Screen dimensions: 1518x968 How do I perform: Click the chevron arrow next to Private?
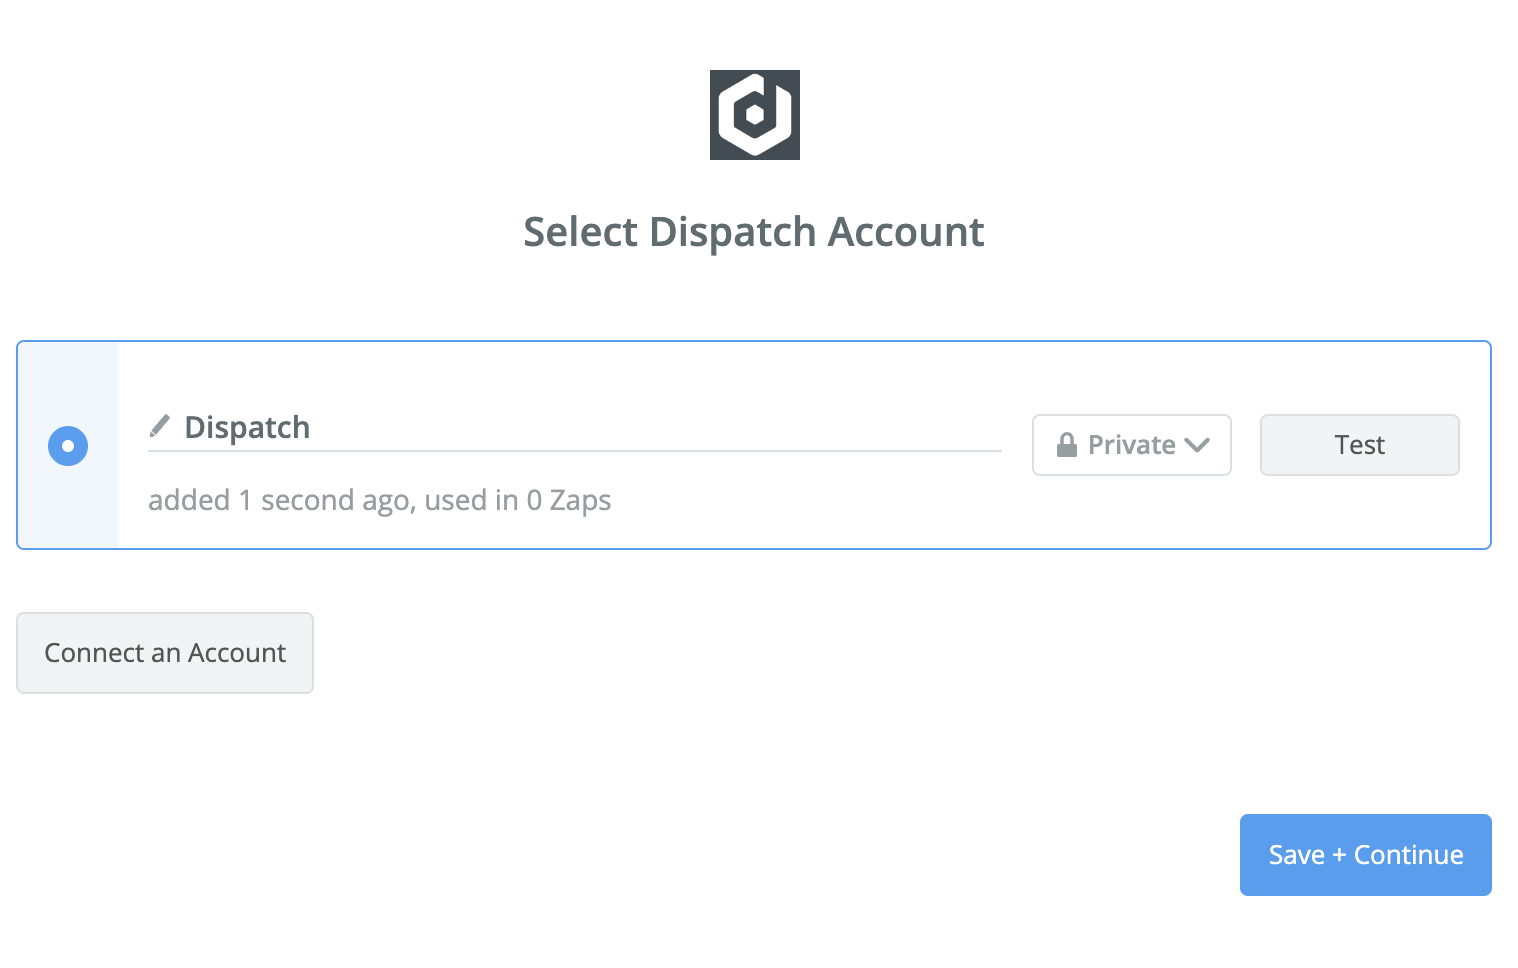point(1197,445)
